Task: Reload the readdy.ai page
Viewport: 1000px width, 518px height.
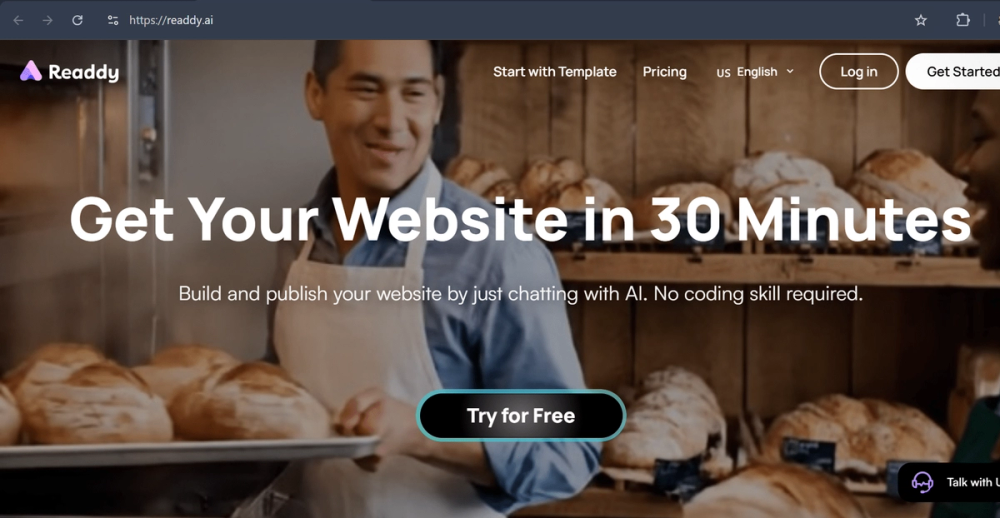Action: (x=77, y=20)
